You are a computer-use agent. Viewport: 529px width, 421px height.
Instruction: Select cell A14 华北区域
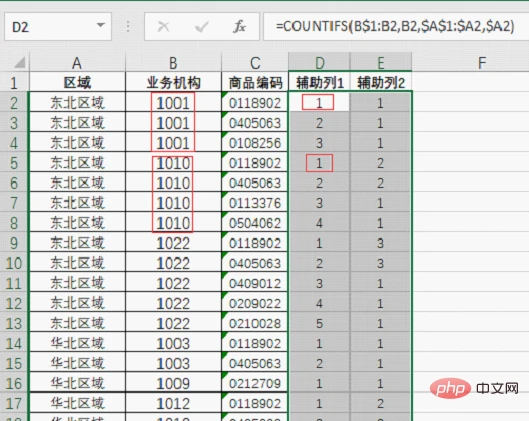tap(77, 343)
